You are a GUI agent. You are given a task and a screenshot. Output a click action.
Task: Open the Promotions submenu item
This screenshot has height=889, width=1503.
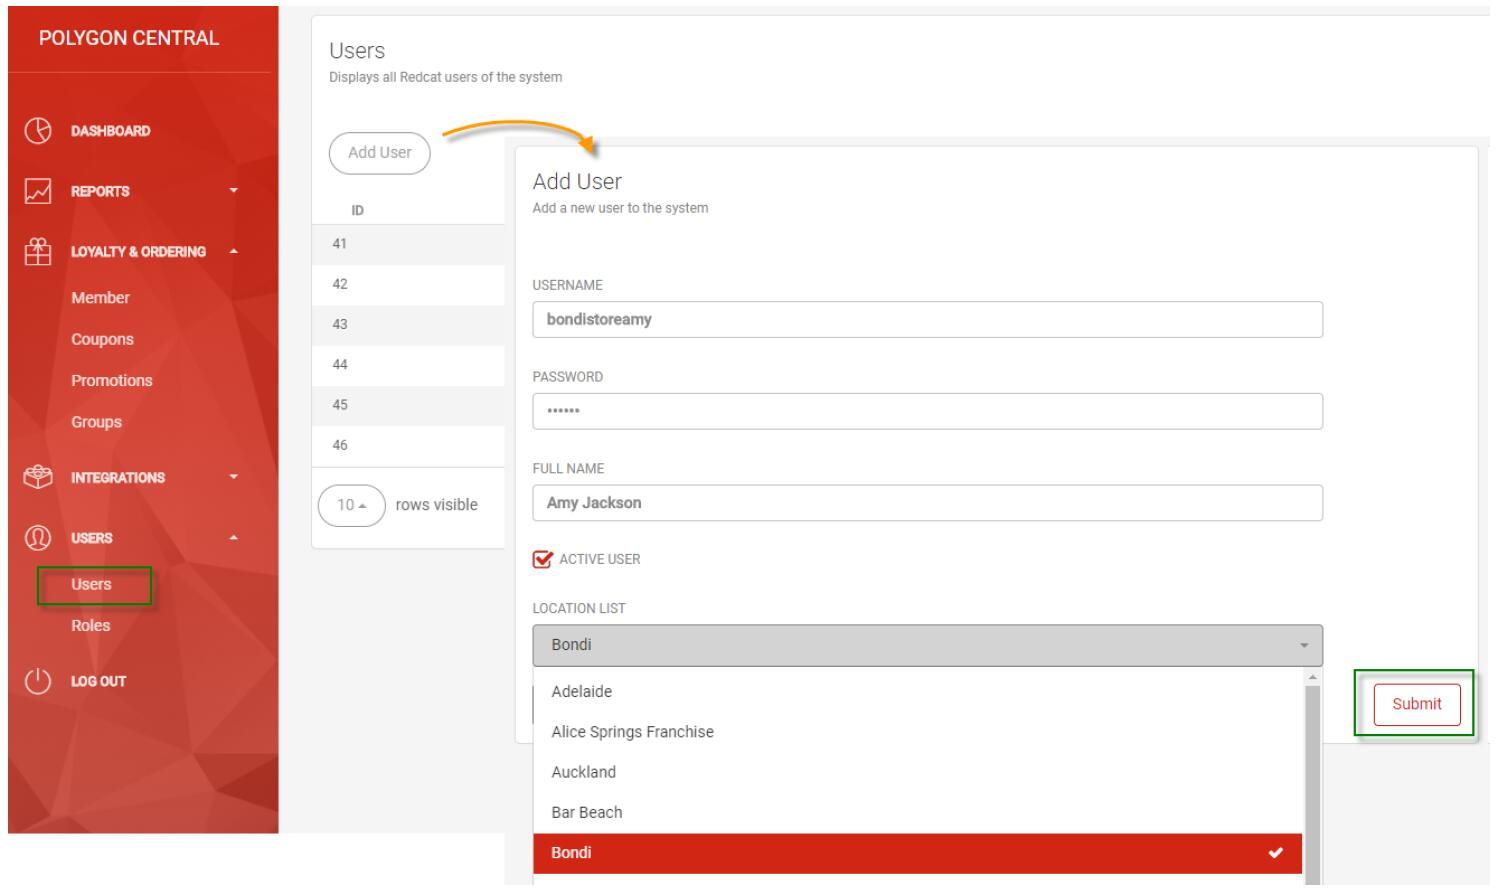(x=112, y=381)
